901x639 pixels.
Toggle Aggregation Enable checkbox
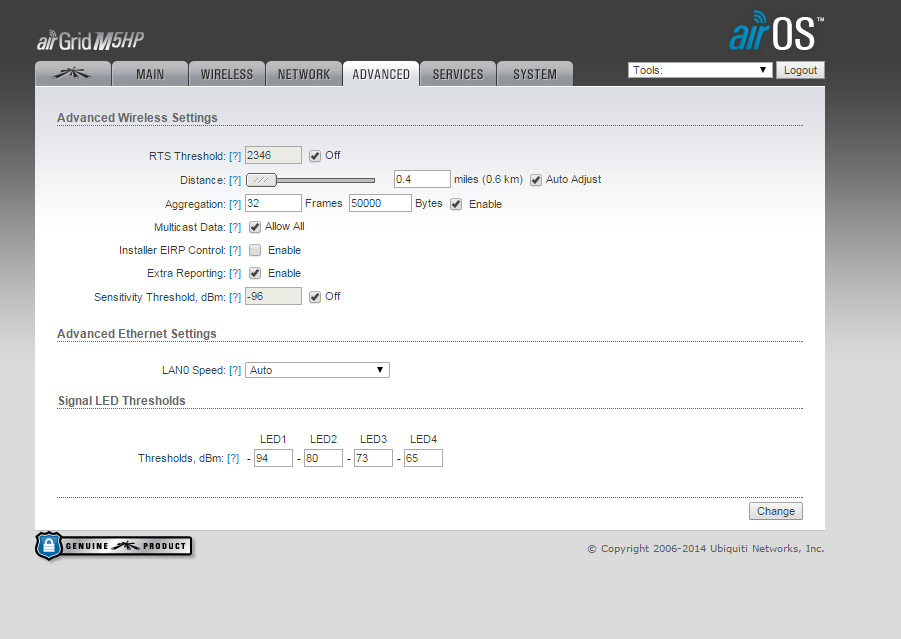(456, 205)
